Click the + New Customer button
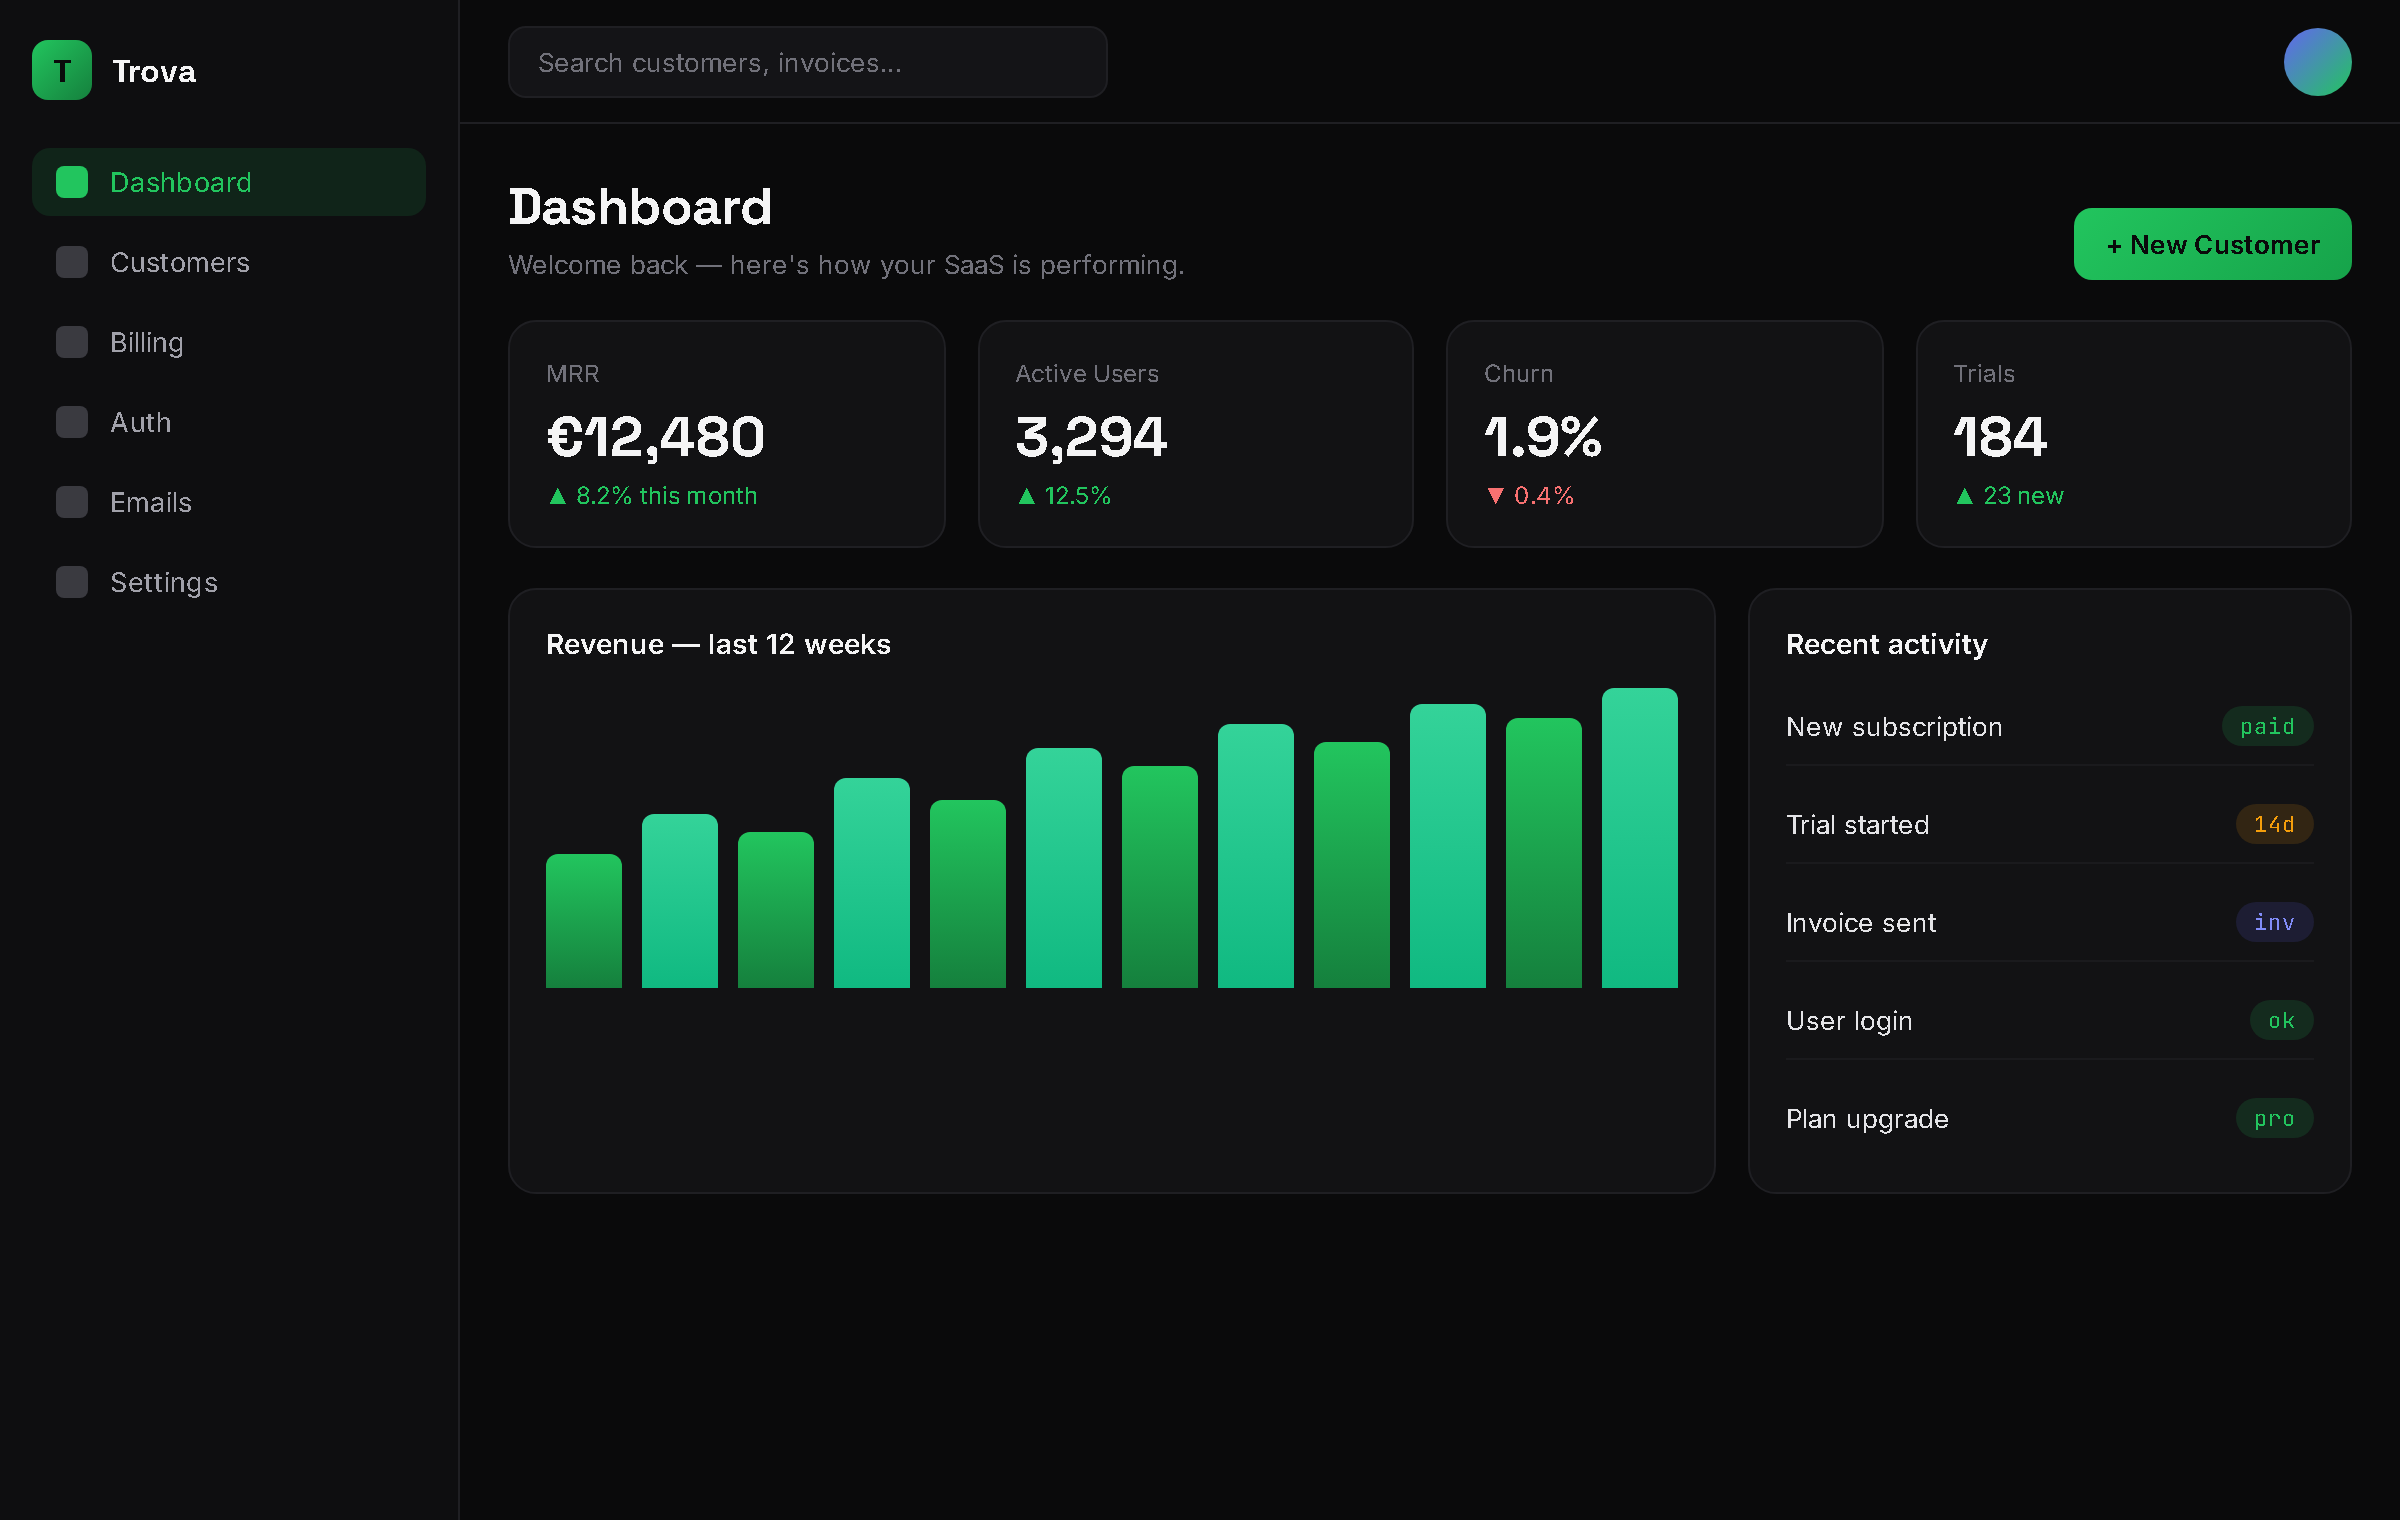Screen dimensions: 2400x1520 (x=2212, y=244)
